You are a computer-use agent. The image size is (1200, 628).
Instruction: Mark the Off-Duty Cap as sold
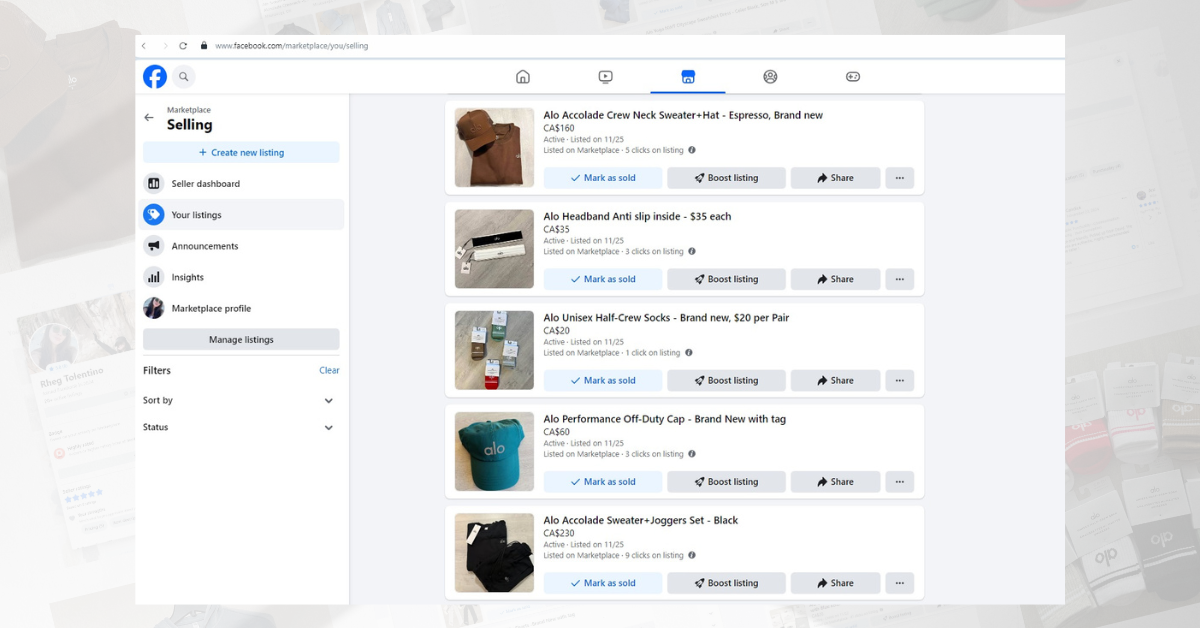tap(603, 482)
